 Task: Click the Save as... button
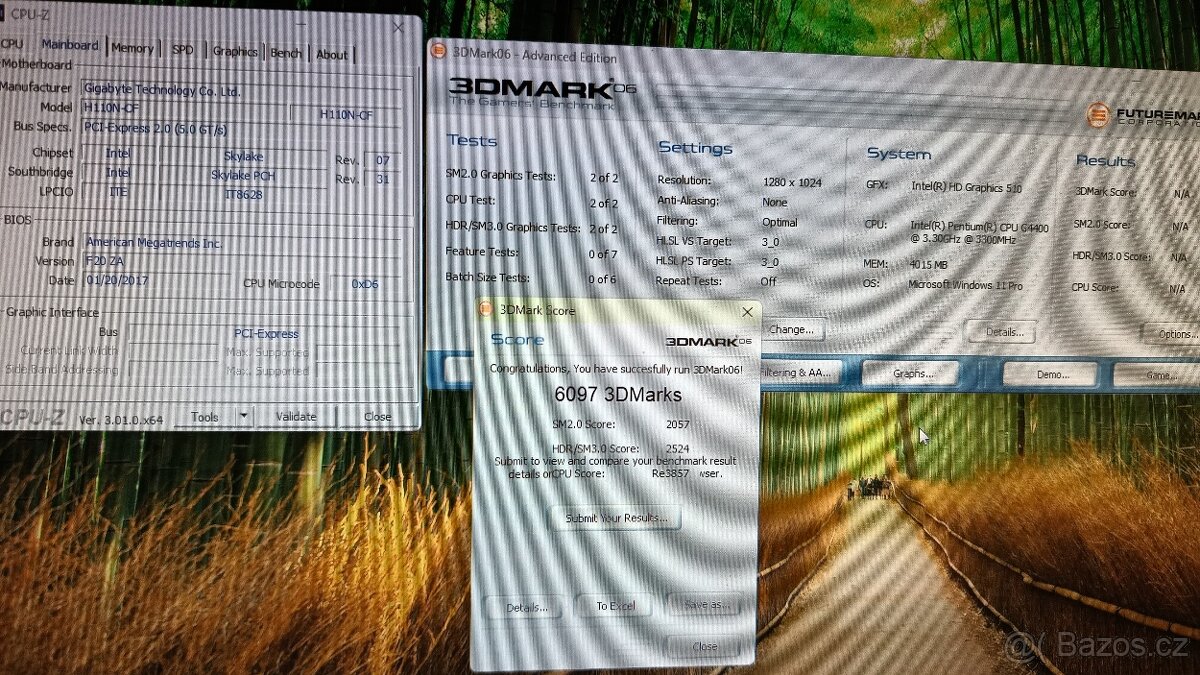(702, 604)
